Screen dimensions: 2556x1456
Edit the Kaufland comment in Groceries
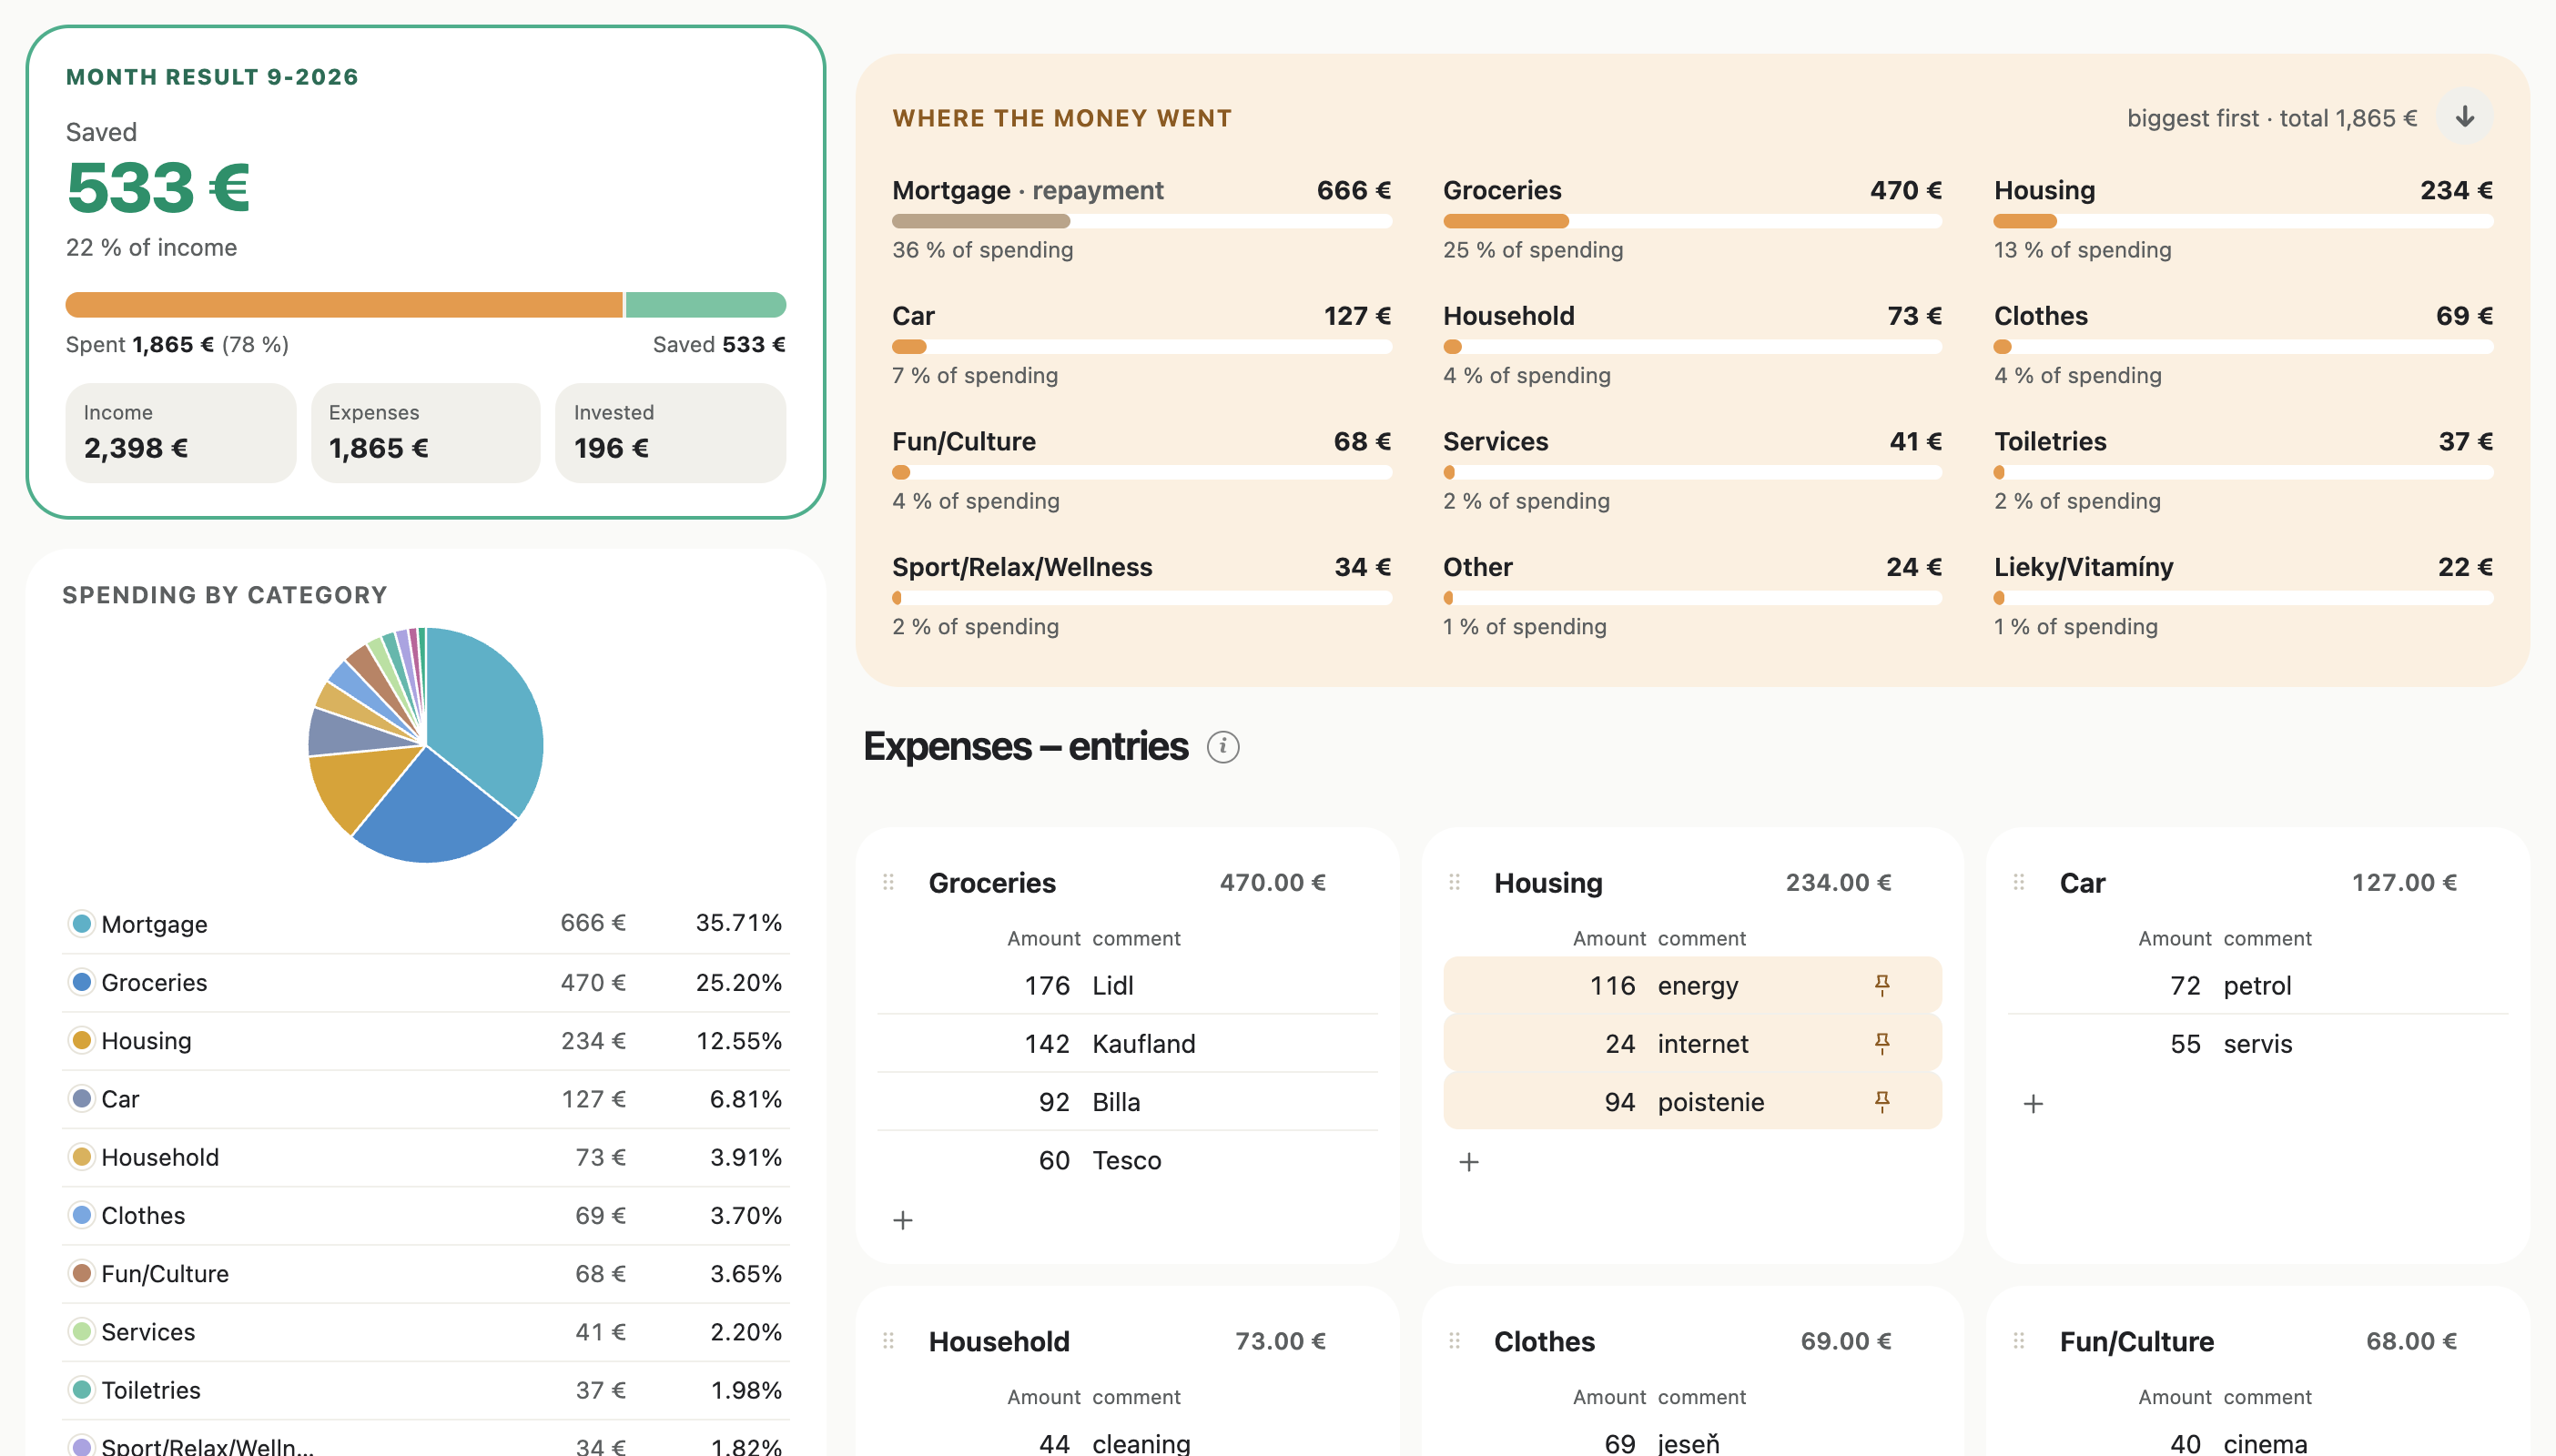[1144, 1044]
